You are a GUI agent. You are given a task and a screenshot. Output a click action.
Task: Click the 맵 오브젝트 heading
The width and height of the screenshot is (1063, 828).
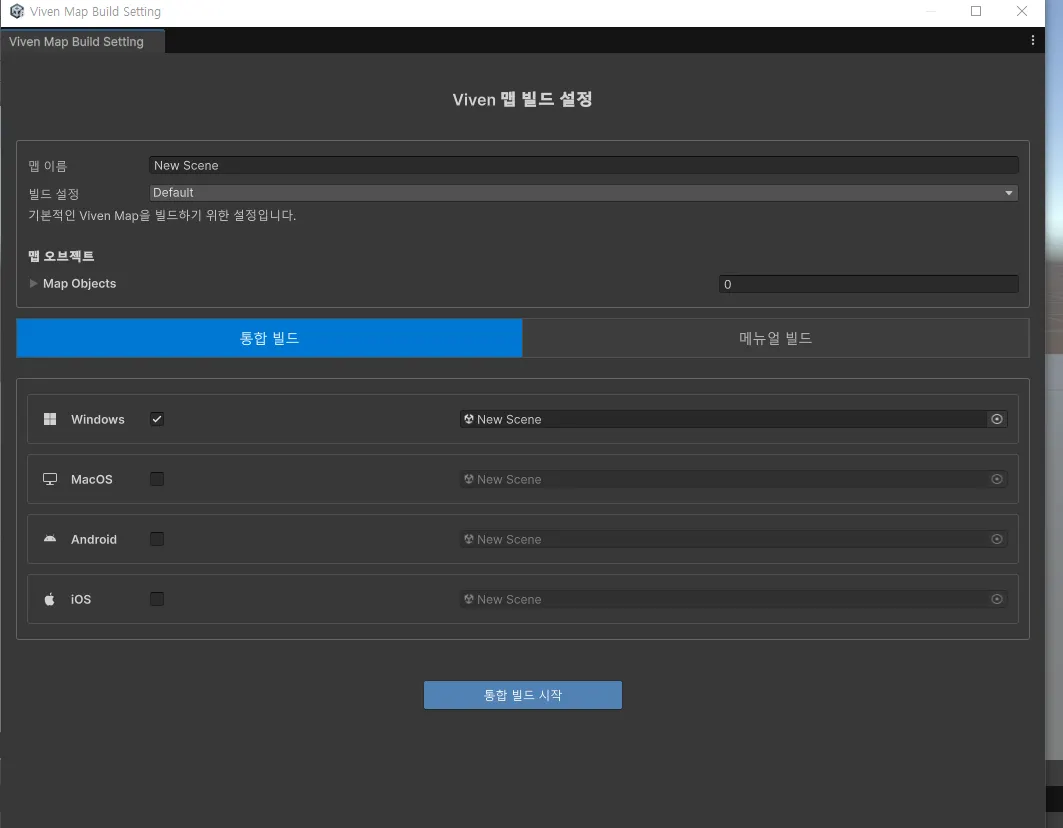pos(61,256)
